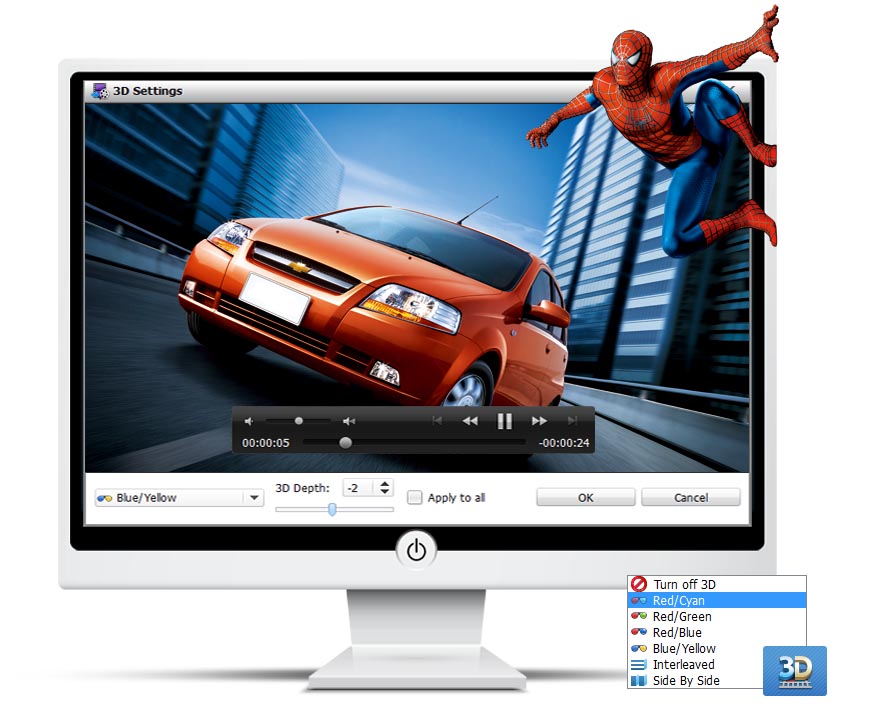Enable the Apply to all checkbox
The height and width of the screenshot is (715, 886).
415,497
